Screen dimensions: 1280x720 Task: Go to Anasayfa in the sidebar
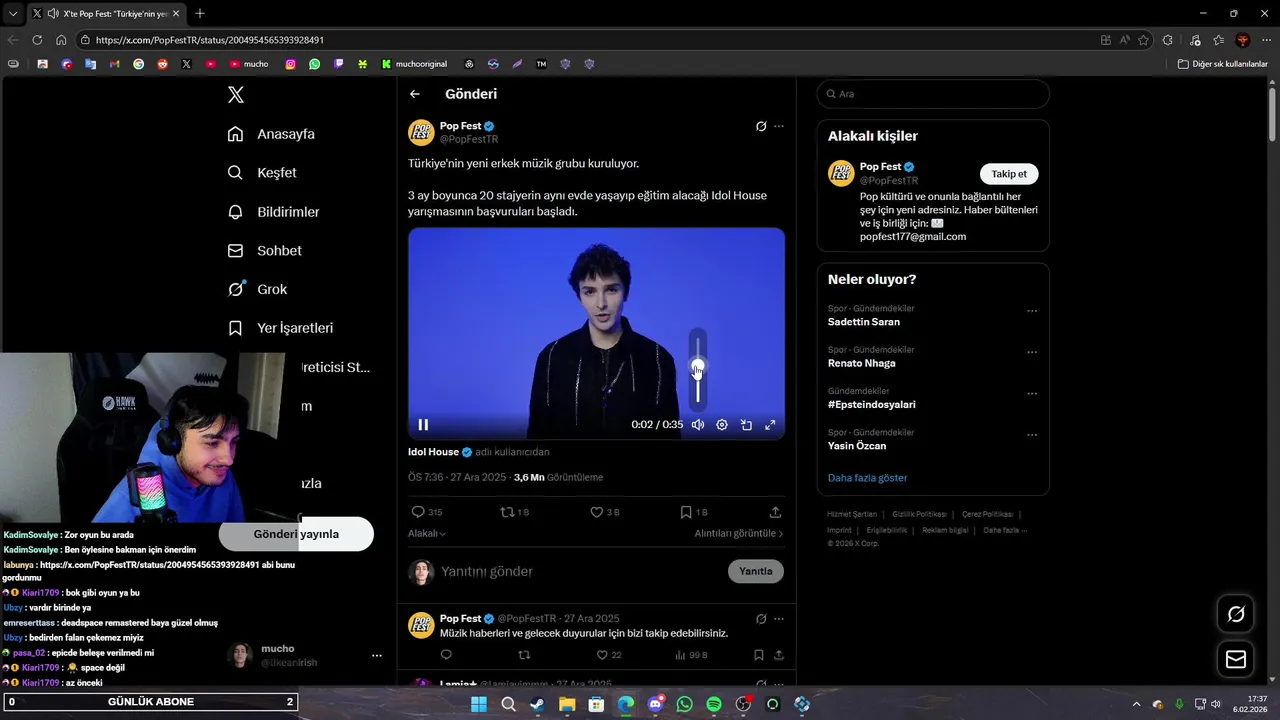click(x=271, y=134)
